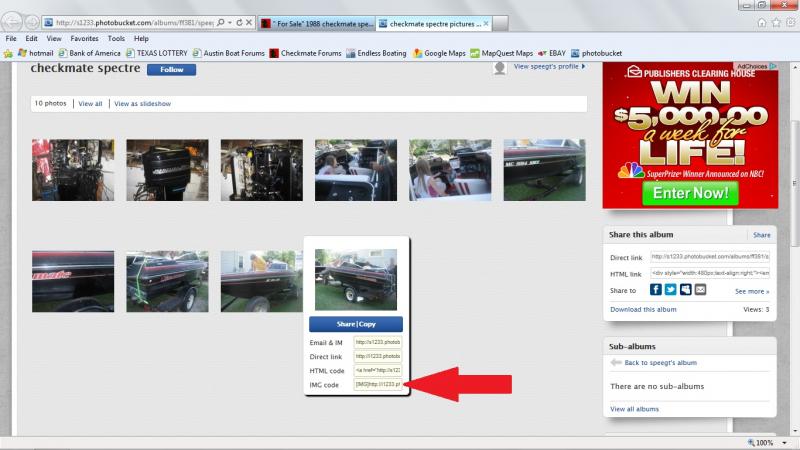Click the album HTML link field
The width and height of the screenshot is (800, 450).
pos(710,273)
